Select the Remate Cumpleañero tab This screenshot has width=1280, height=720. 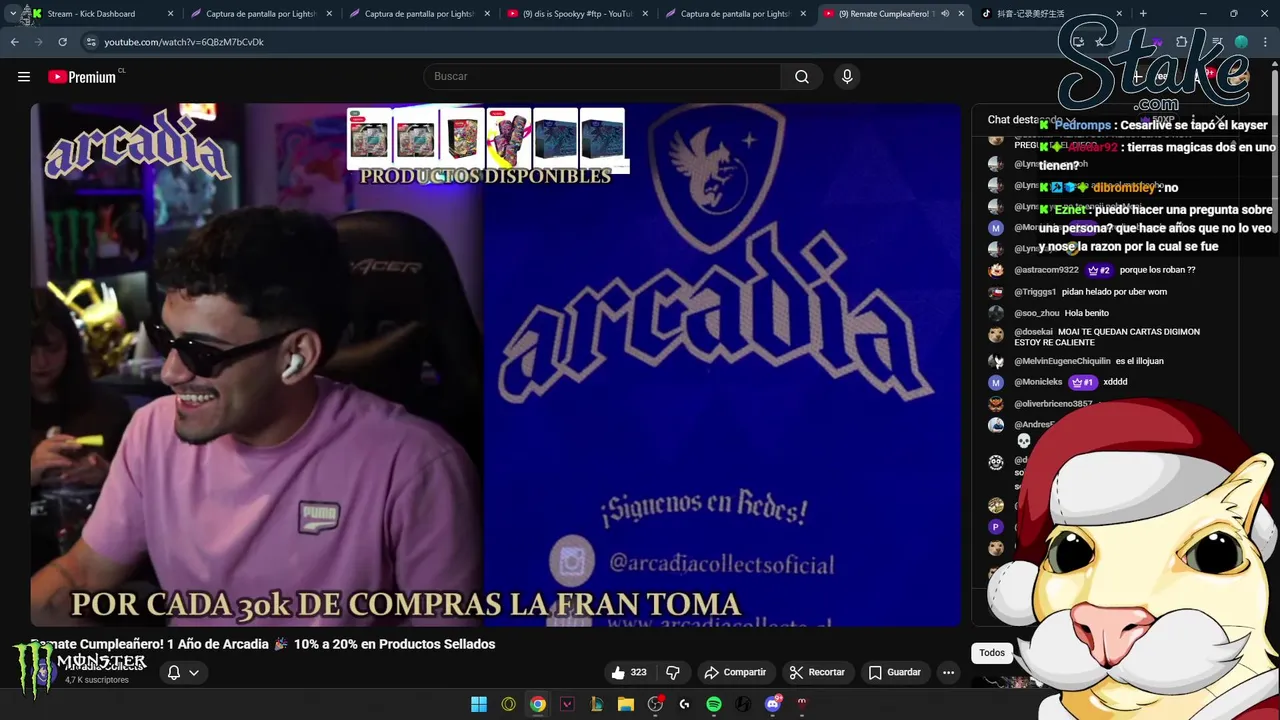[893, 14]
